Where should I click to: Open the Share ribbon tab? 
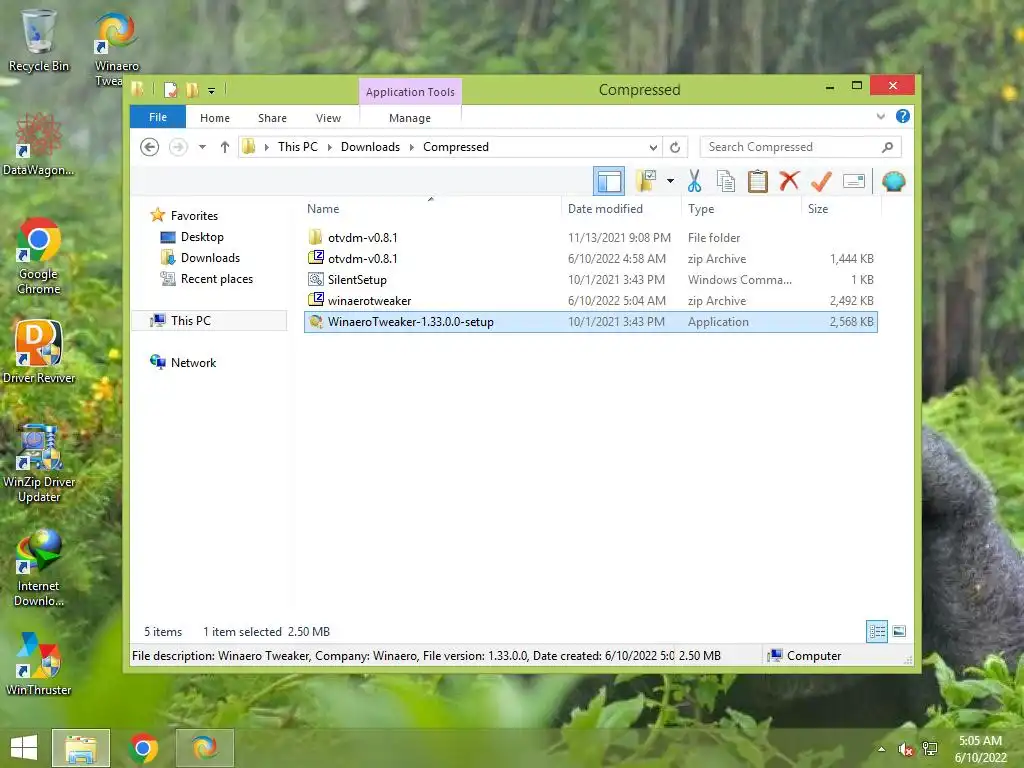pyautogui.click(x=272, y=118)
